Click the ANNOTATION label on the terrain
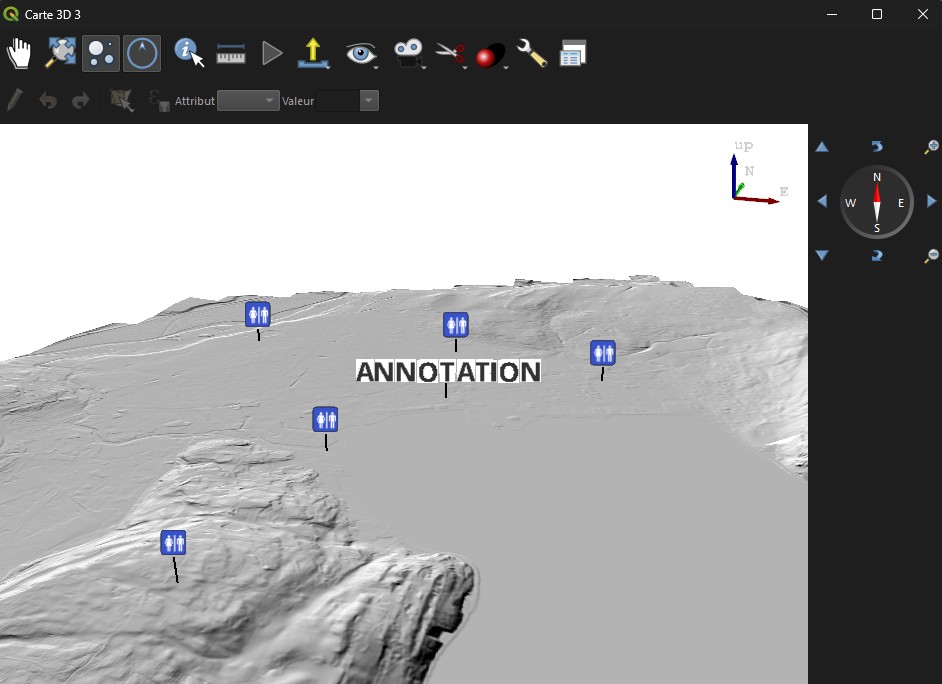 [448, 372]
